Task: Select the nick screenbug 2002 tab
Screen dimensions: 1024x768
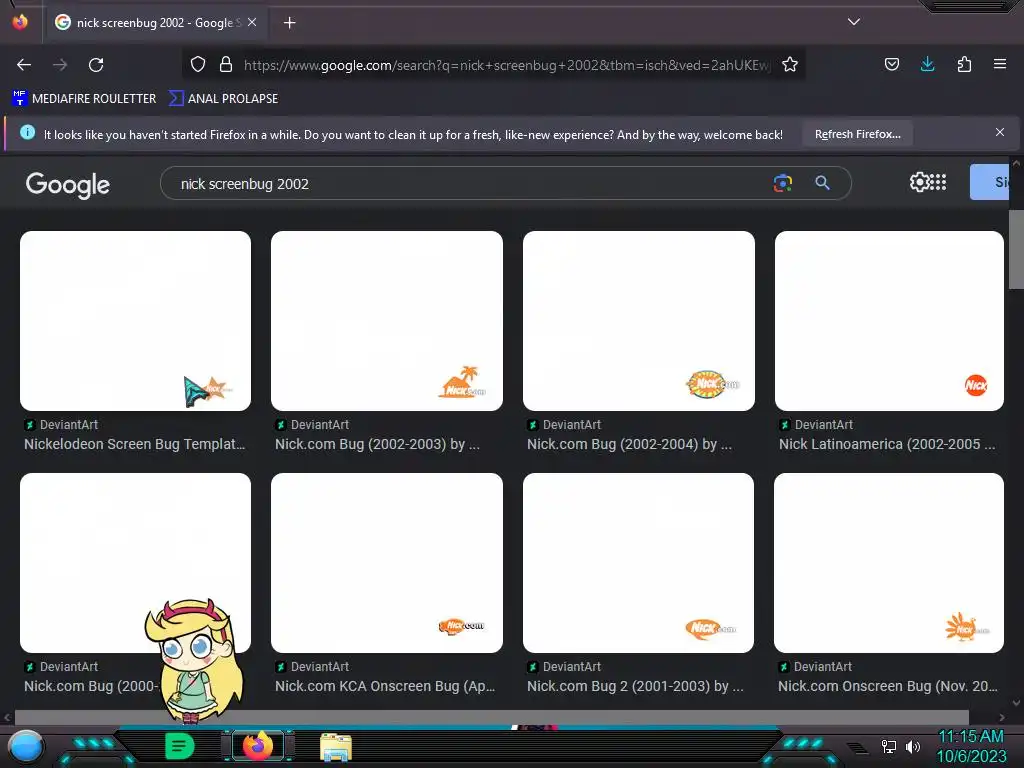Action: pos(155,22)
